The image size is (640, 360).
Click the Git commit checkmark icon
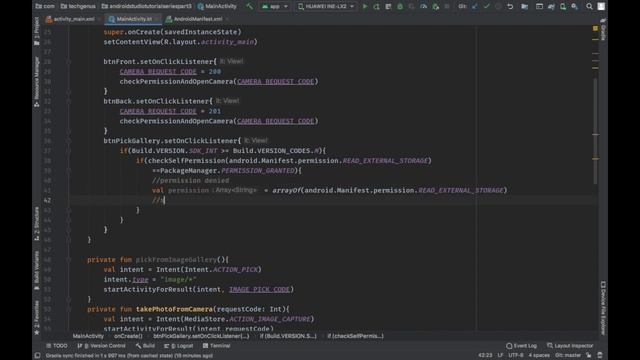(486, 7)
